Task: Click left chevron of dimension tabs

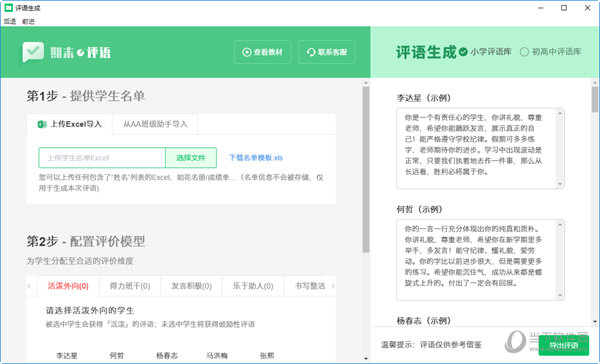Action: pyautogui.click(x=30, y=286)
